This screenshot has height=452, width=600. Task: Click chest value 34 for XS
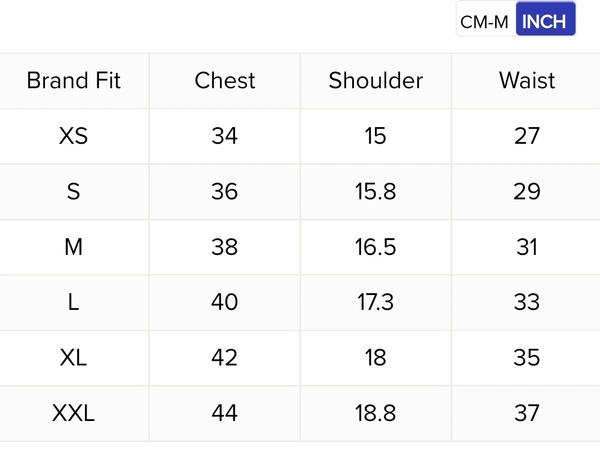225,136
